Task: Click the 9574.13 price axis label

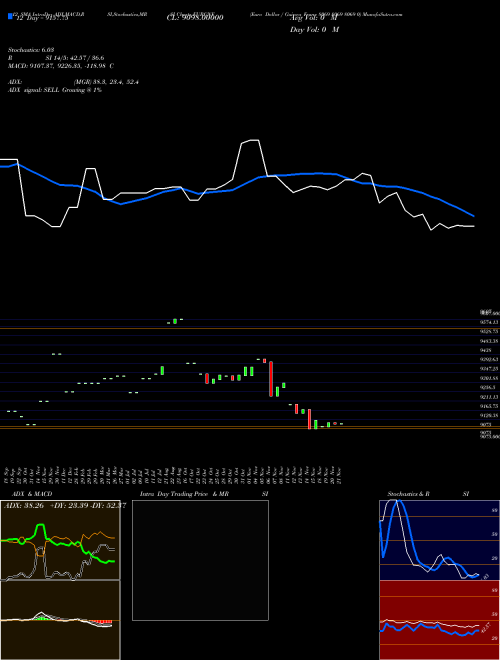Action: [489, 322]
